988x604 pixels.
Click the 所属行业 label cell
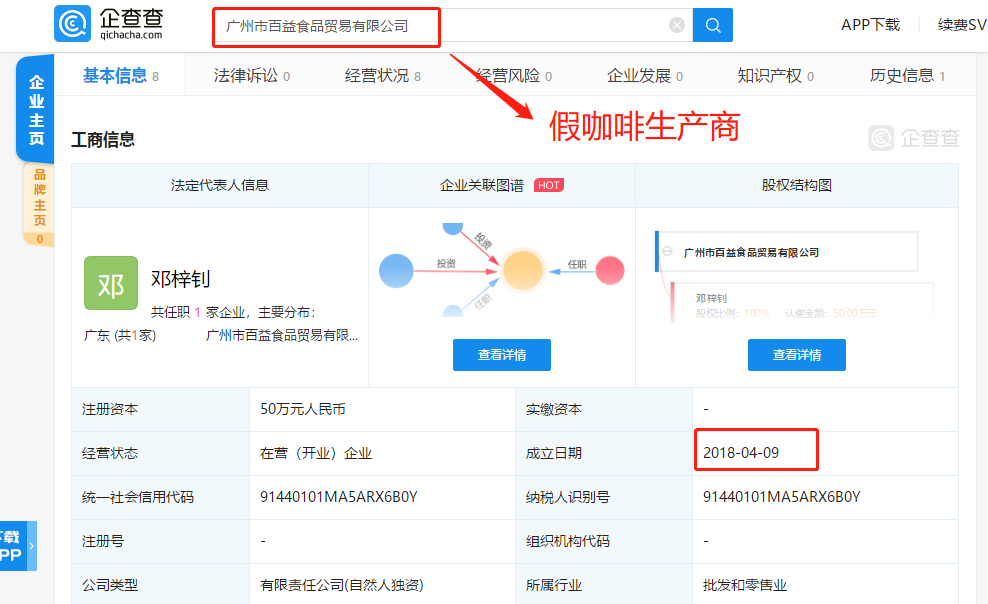click(x=604, y=585)
